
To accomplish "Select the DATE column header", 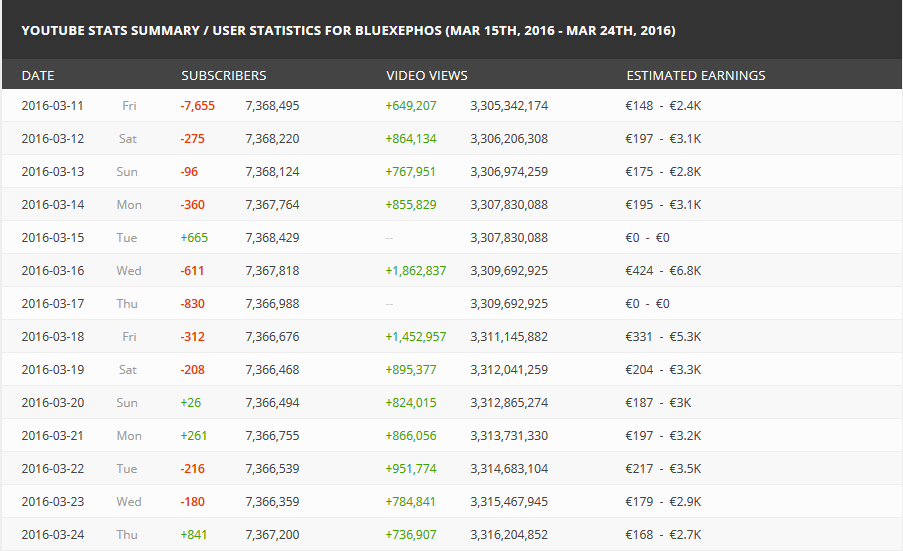I will coord(38,75).
